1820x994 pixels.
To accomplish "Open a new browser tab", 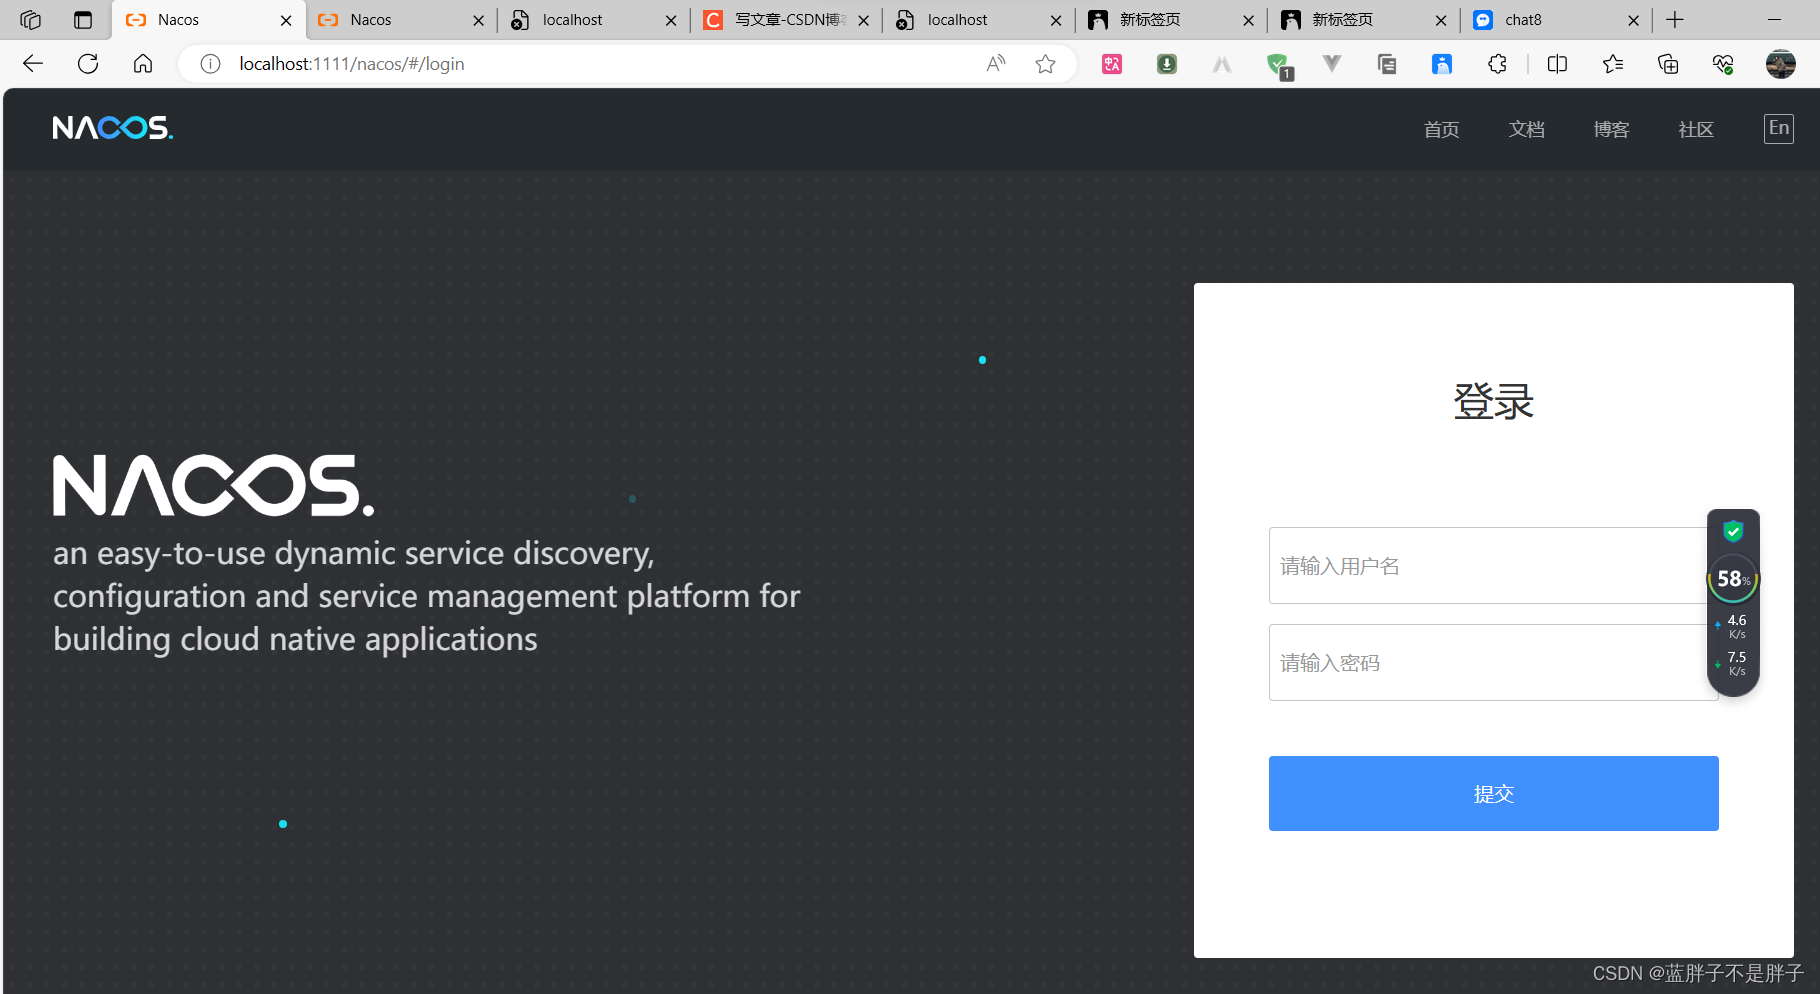I will (x=1675, y=20).
